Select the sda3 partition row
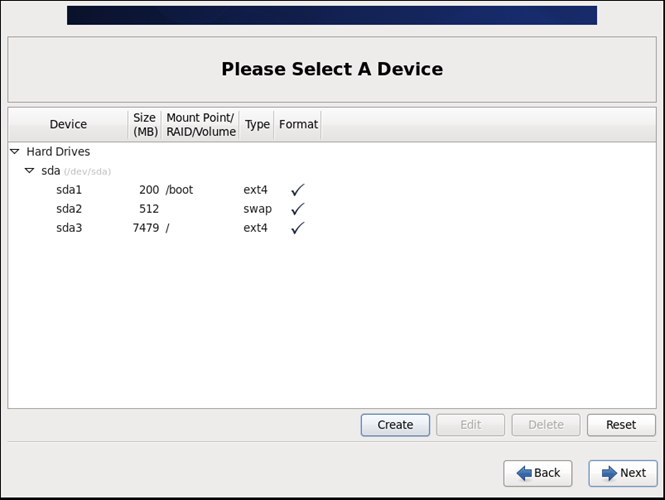The width and height of the screenshot is (665, 500). tap(332, 228)
